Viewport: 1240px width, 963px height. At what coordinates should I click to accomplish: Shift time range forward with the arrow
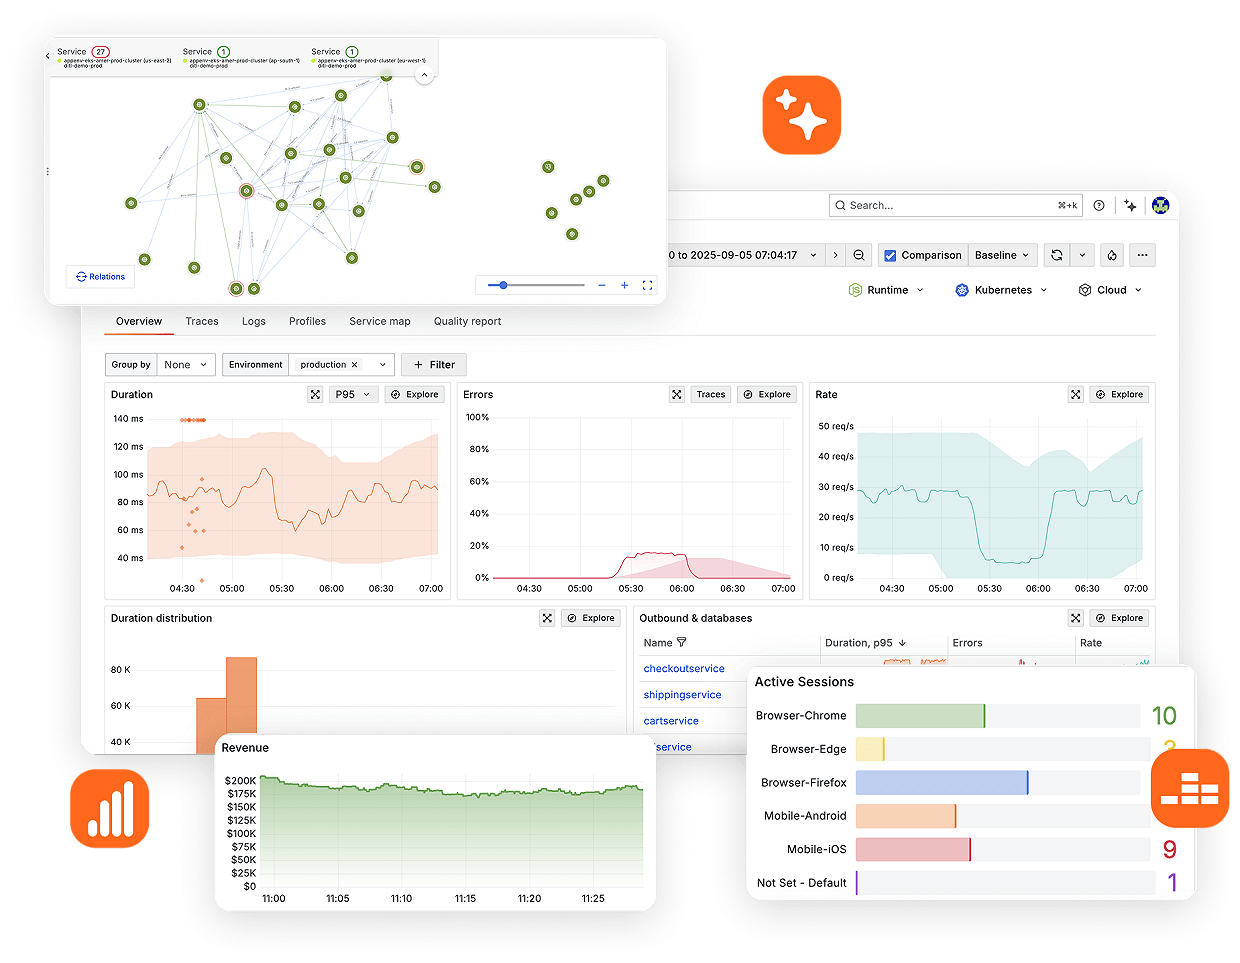pyautogui.click(x=835, y=255)
